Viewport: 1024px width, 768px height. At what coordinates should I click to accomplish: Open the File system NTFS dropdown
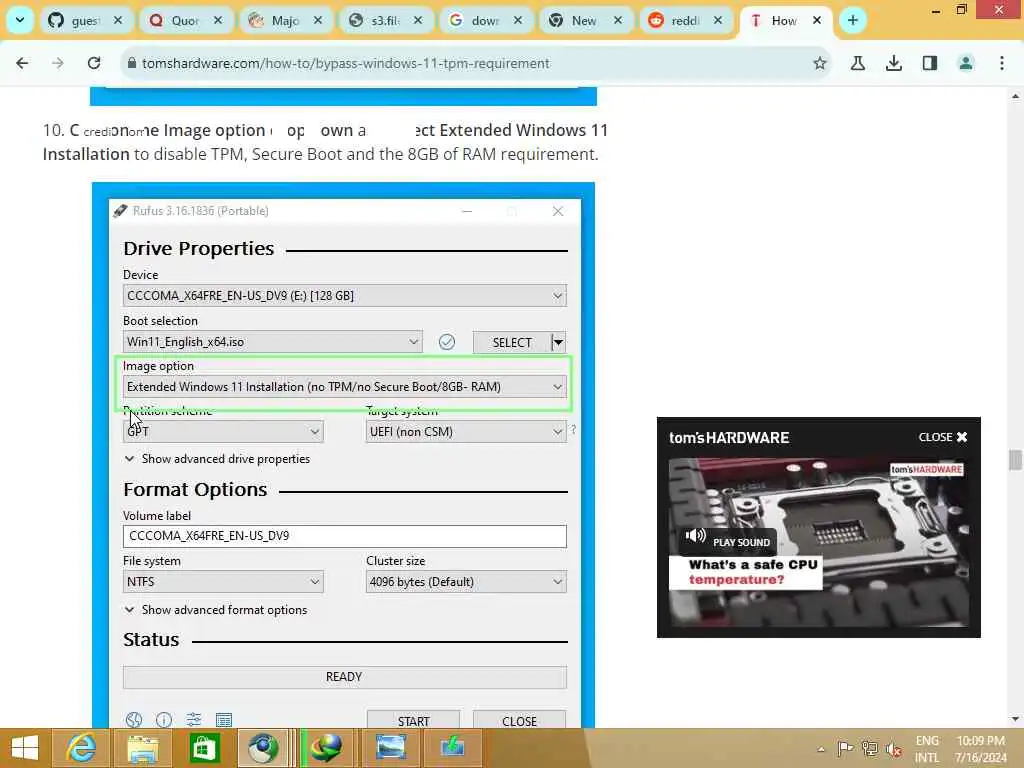[x=223, y=582]
